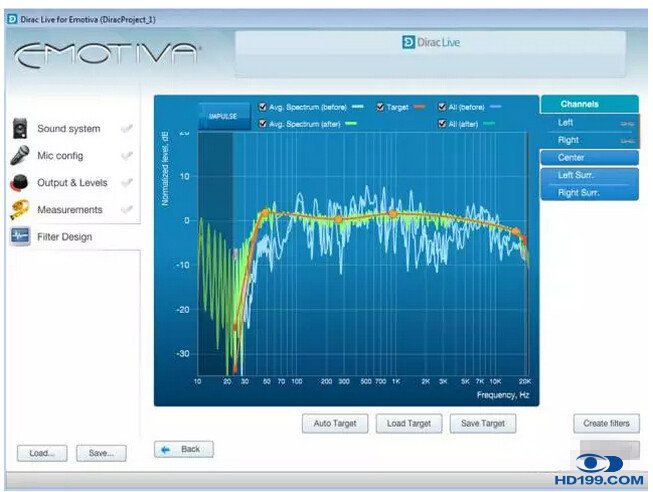Click the green Avg. Spectrum (after) legend line
The image size is (653, 492).
pos(351,124)
